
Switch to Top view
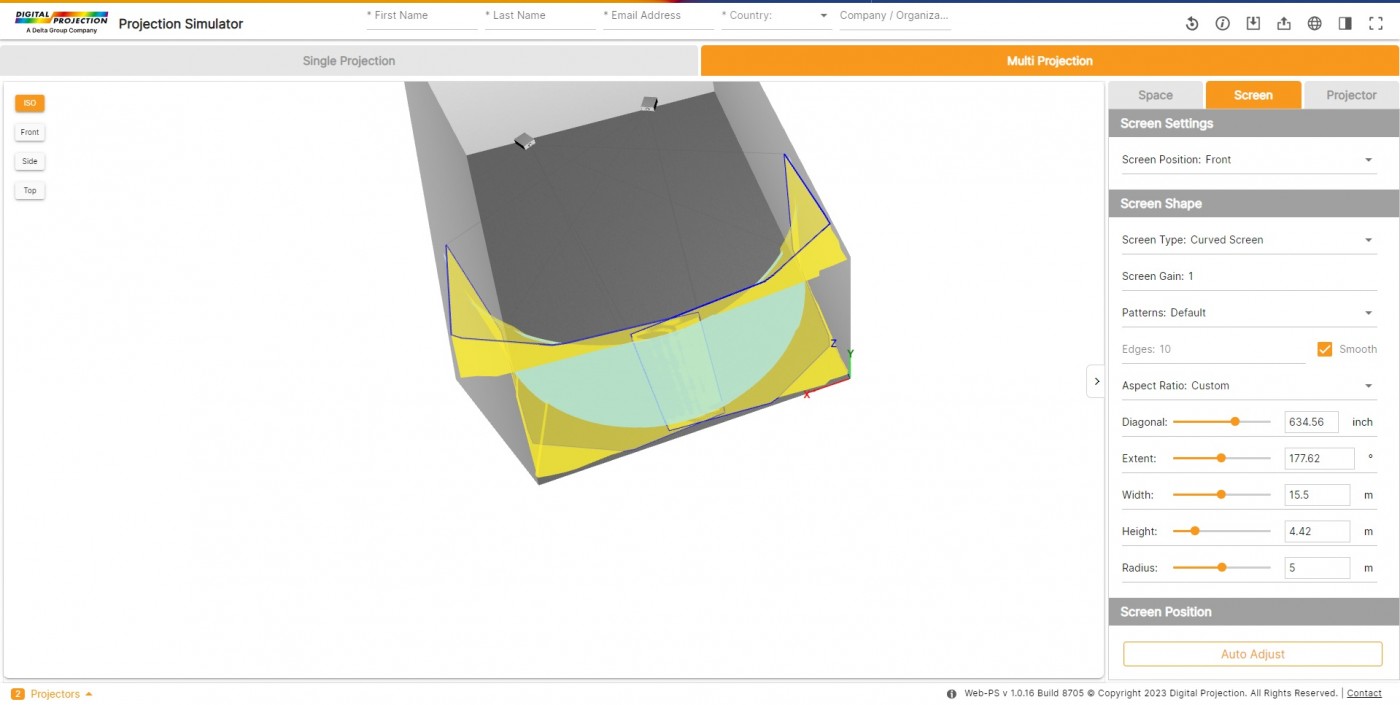(30, 190)
